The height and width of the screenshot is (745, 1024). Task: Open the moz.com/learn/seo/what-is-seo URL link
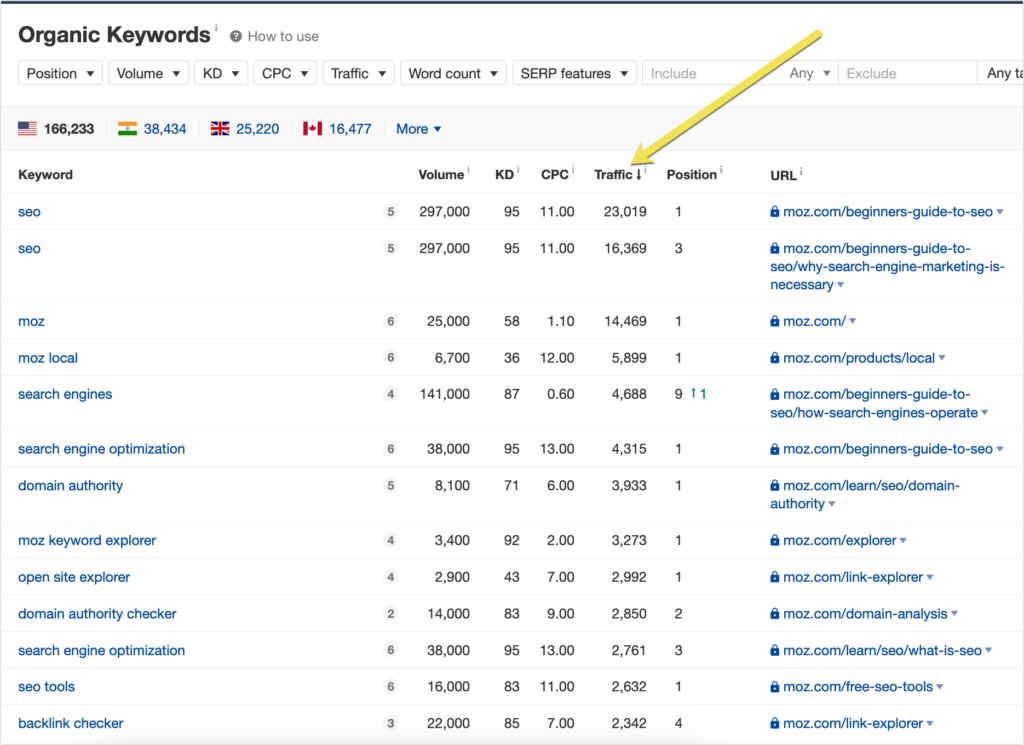[x=882, y=650]
